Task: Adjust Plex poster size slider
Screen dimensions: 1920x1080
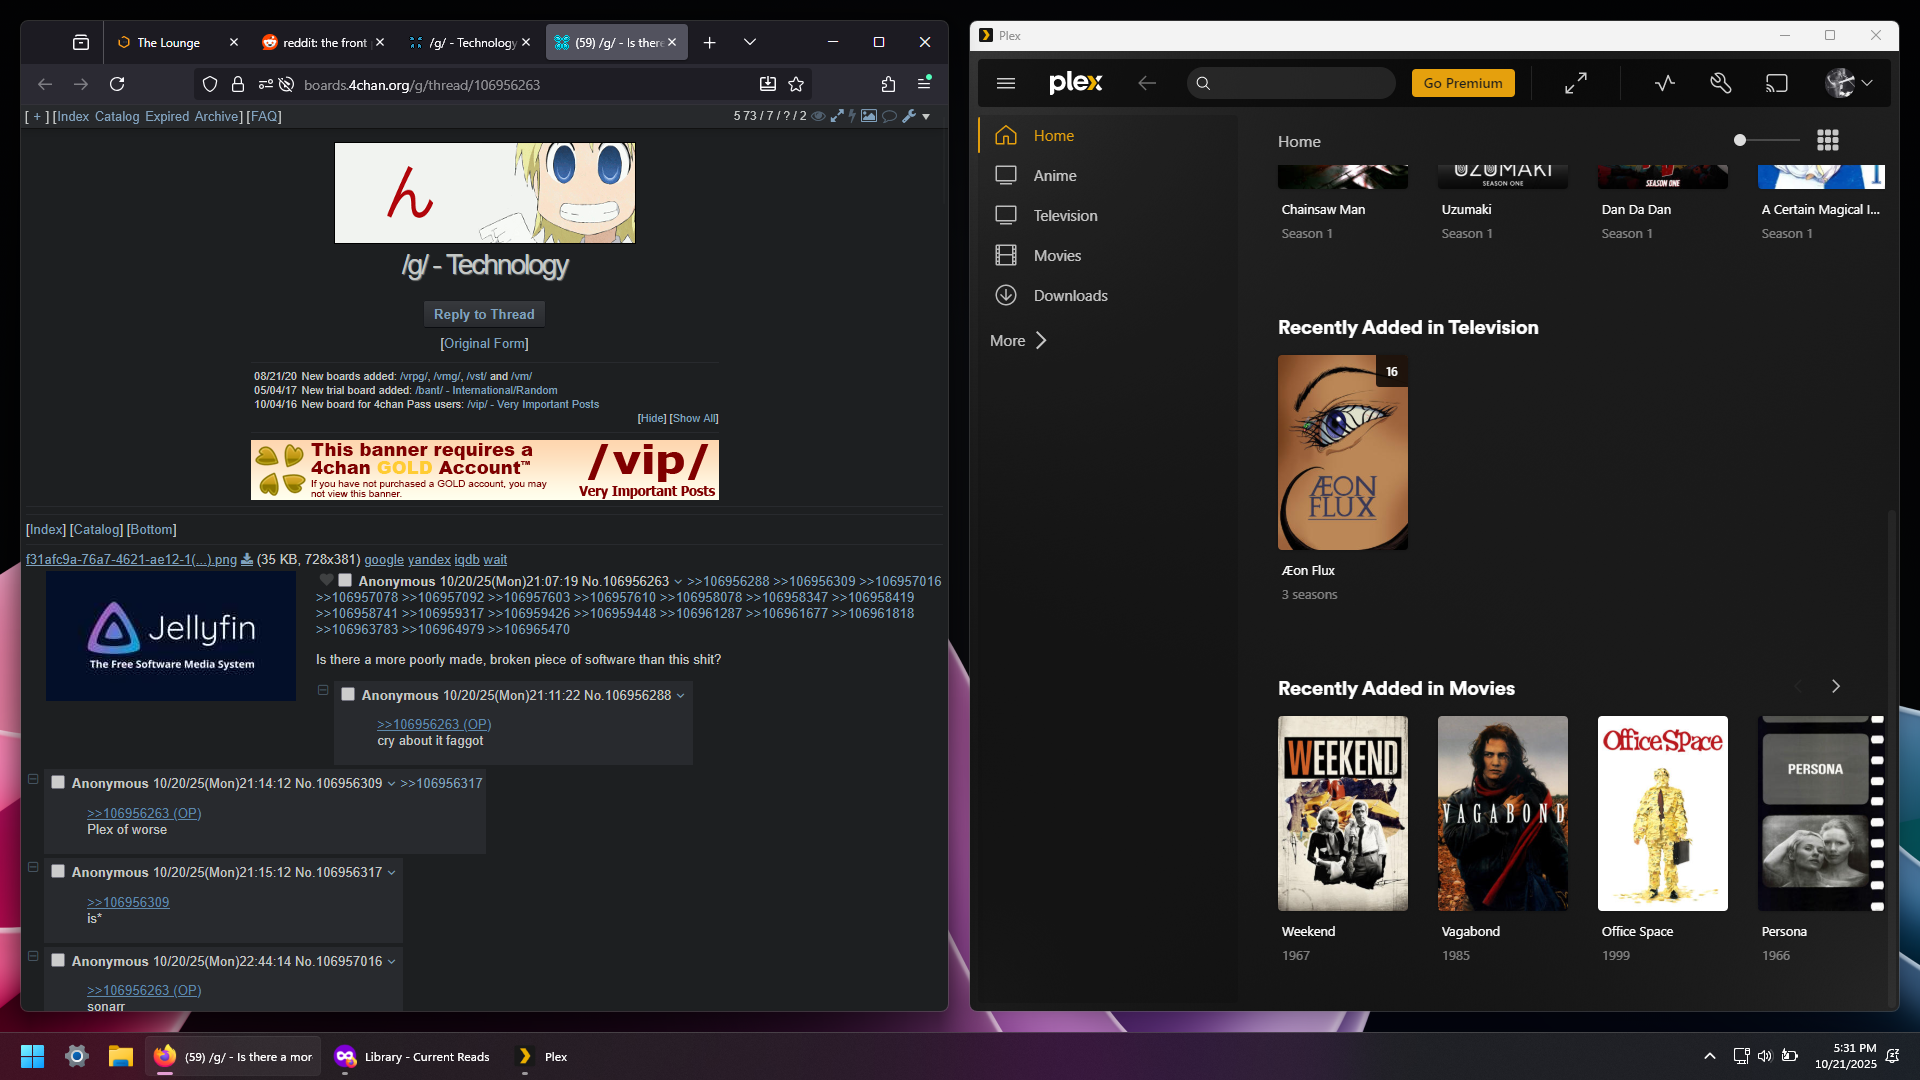Action: click(1741, 140)
